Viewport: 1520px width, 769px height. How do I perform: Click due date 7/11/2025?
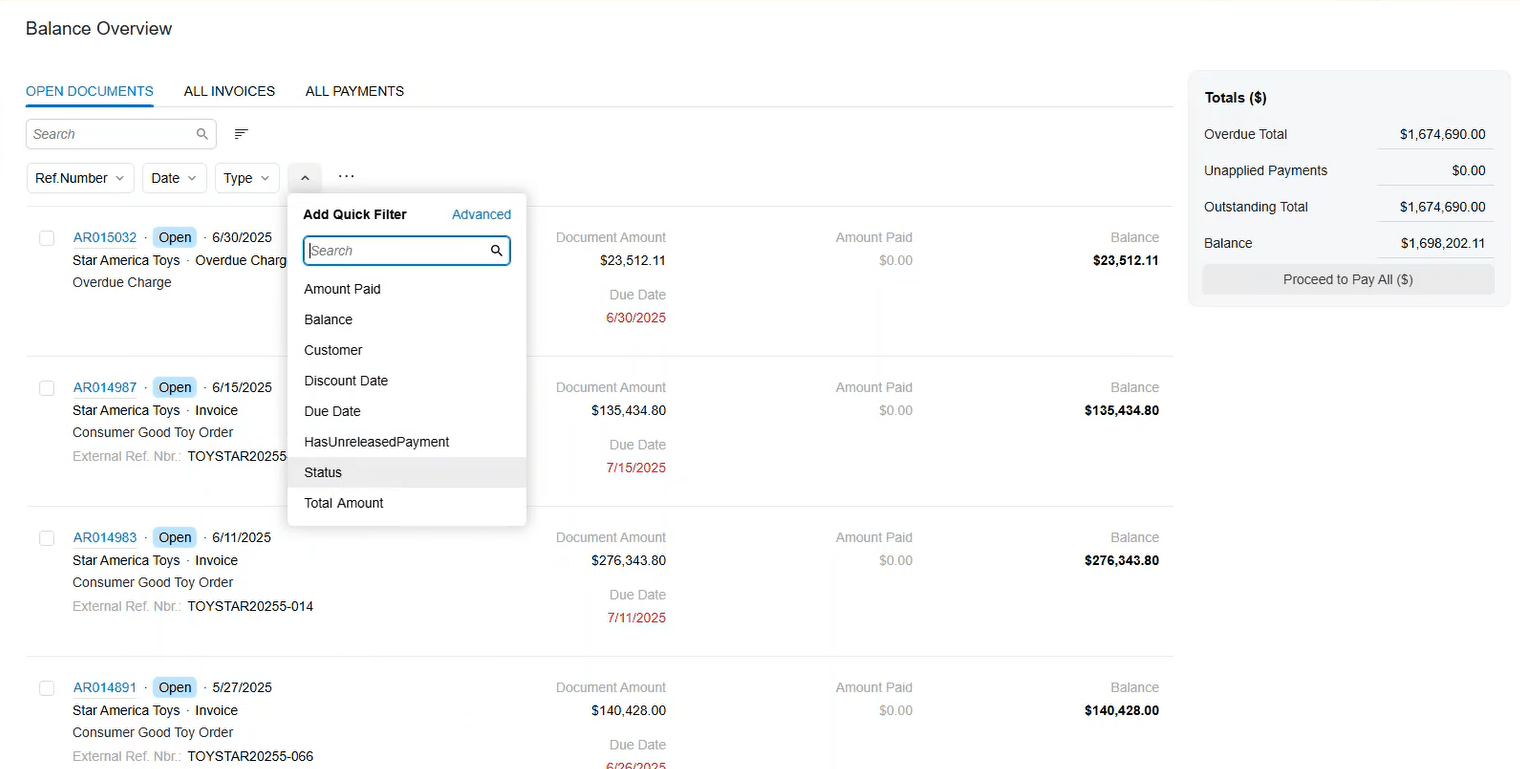(x=636, y=618)
